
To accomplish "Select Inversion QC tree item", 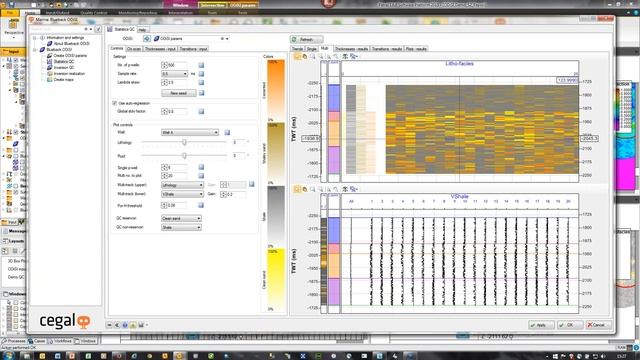I will 64,68.
